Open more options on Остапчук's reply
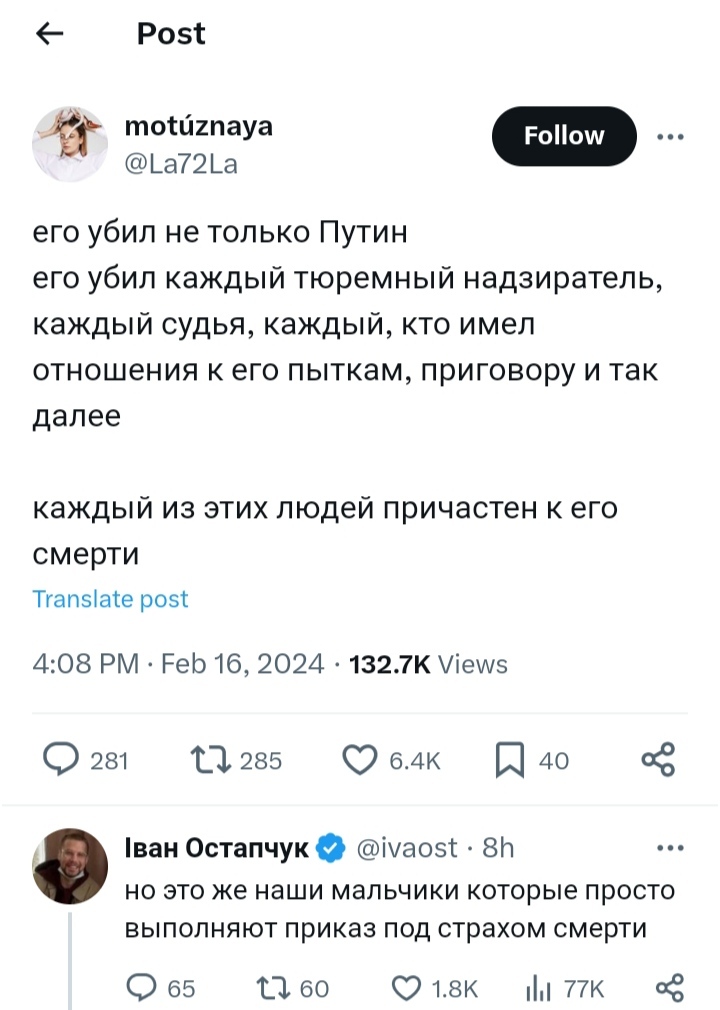The height and width of the screenshot is (1010, 720). (x=668, y=849)
